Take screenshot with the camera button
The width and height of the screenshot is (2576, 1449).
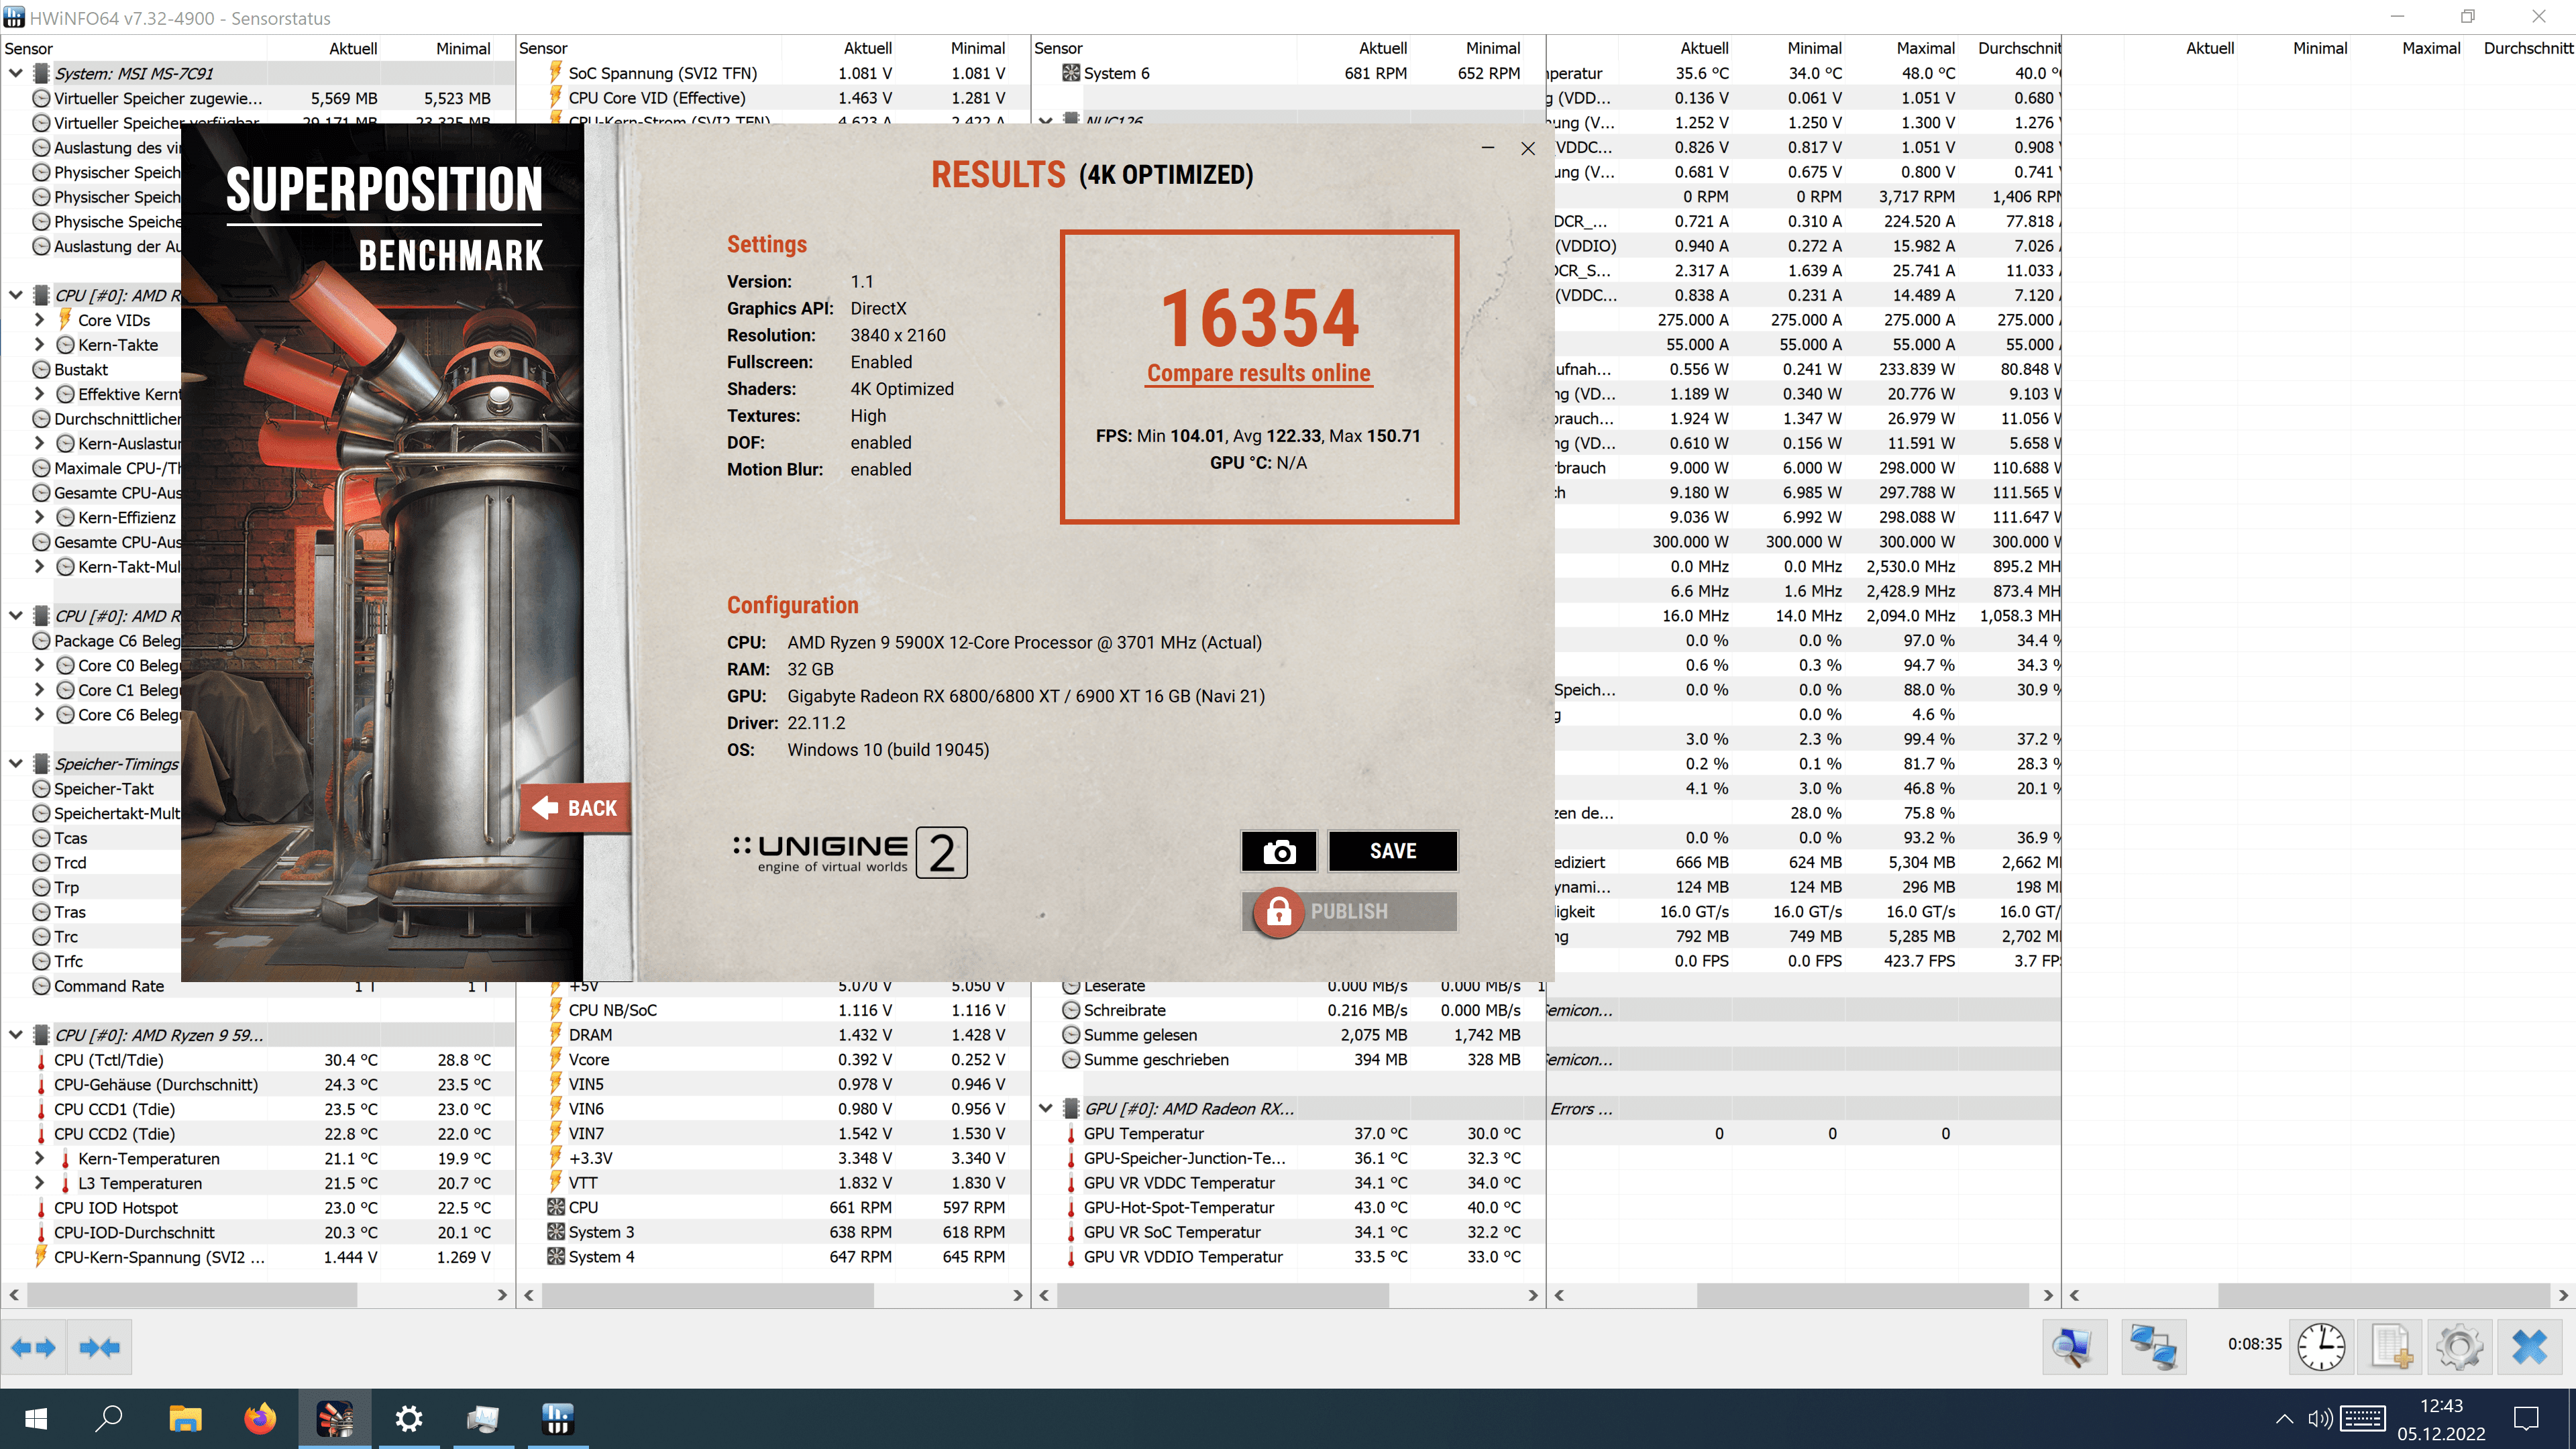(x=1279, y=852)
